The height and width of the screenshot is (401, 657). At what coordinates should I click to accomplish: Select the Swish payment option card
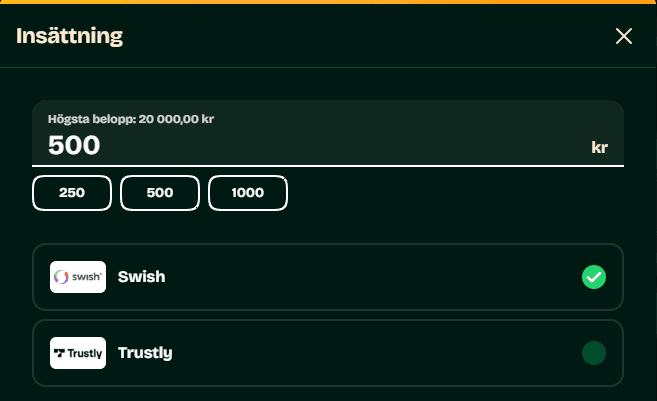click(x=328, y=277)
